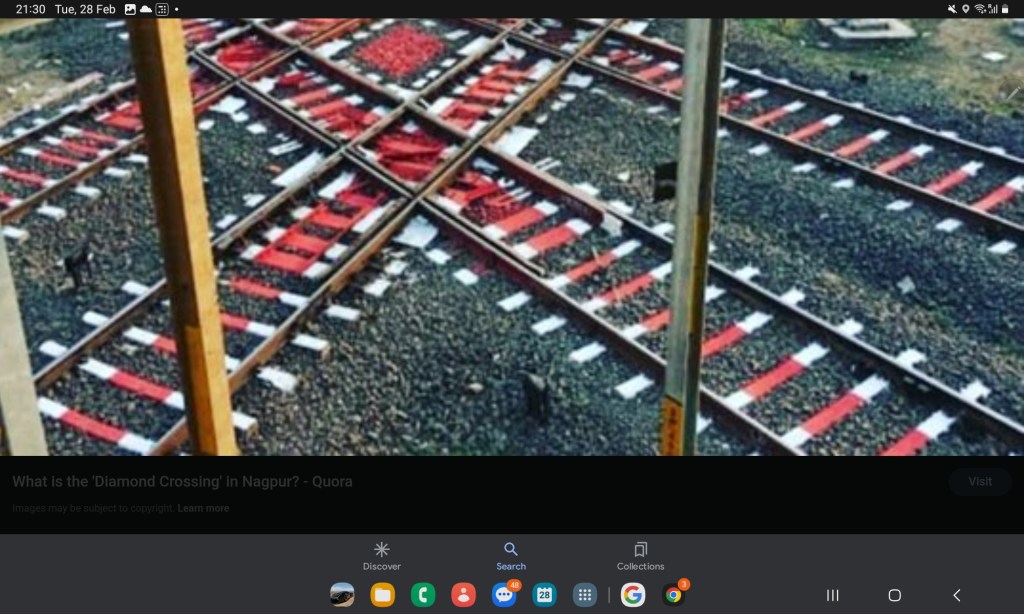1024x614 pixels.
Task: Launch the Google app from taskbar
Action: pyautogui.click(x=633, y=595)
